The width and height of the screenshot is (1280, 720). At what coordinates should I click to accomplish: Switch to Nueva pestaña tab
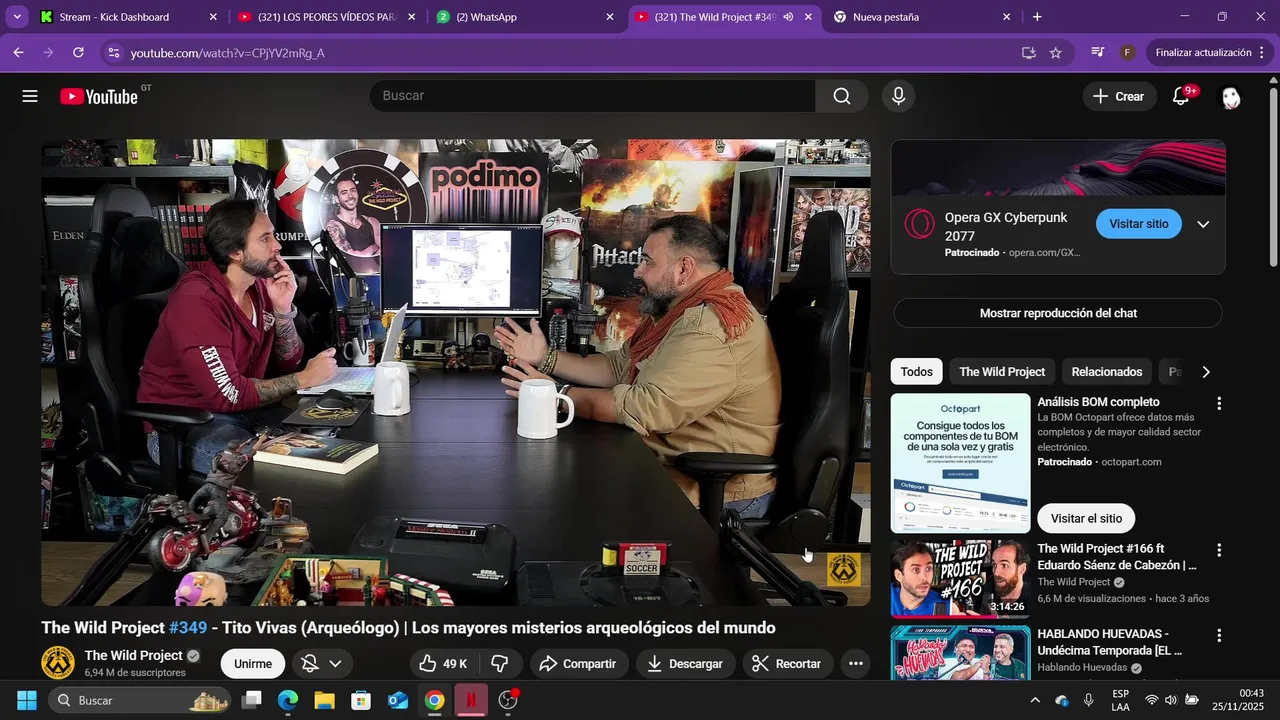tap(922, 17)
